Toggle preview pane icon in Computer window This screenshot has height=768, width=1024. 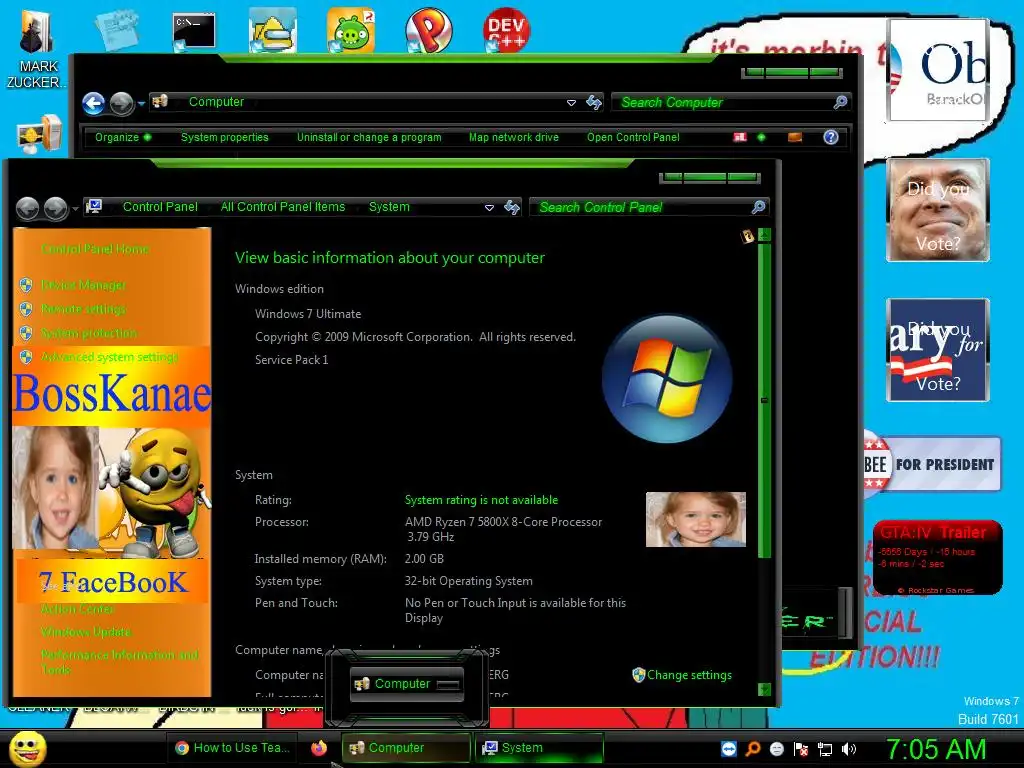(795, 137)
